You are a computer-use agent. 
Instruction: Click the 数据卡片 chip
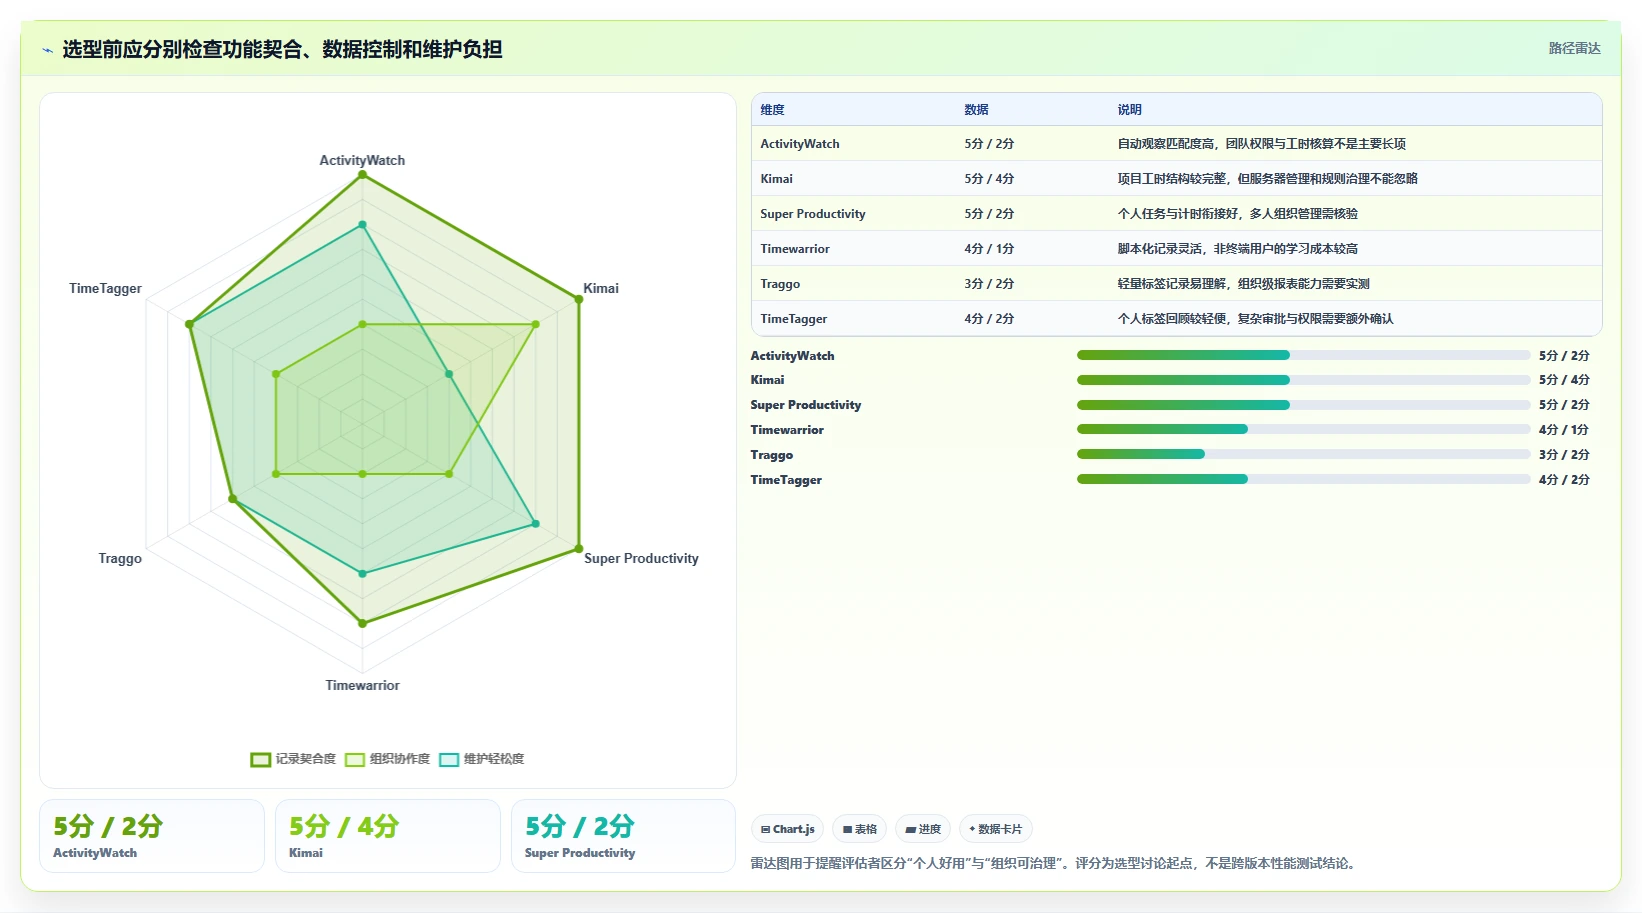pyautogui.click(x=996, y=829)
